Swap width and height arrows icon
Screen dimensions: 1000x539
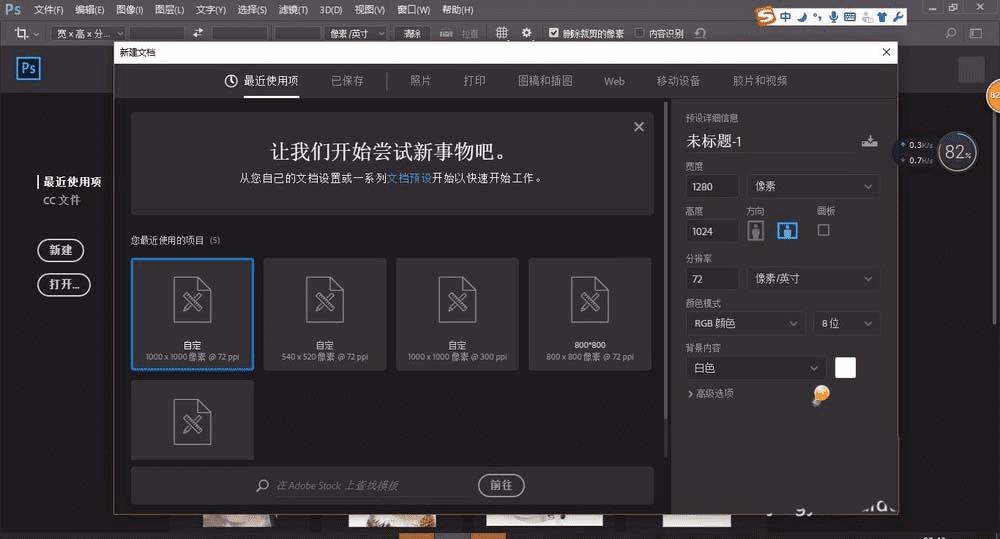(x=198, y=33)
